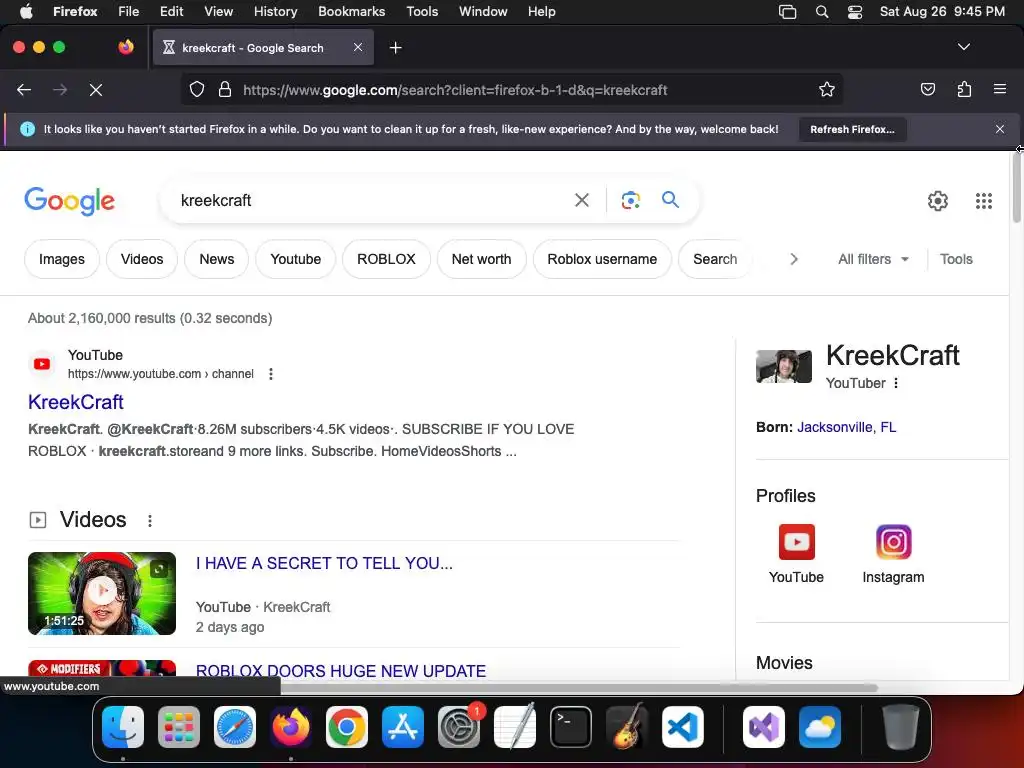Open Visual Studio Code from dock

point(682,727)
